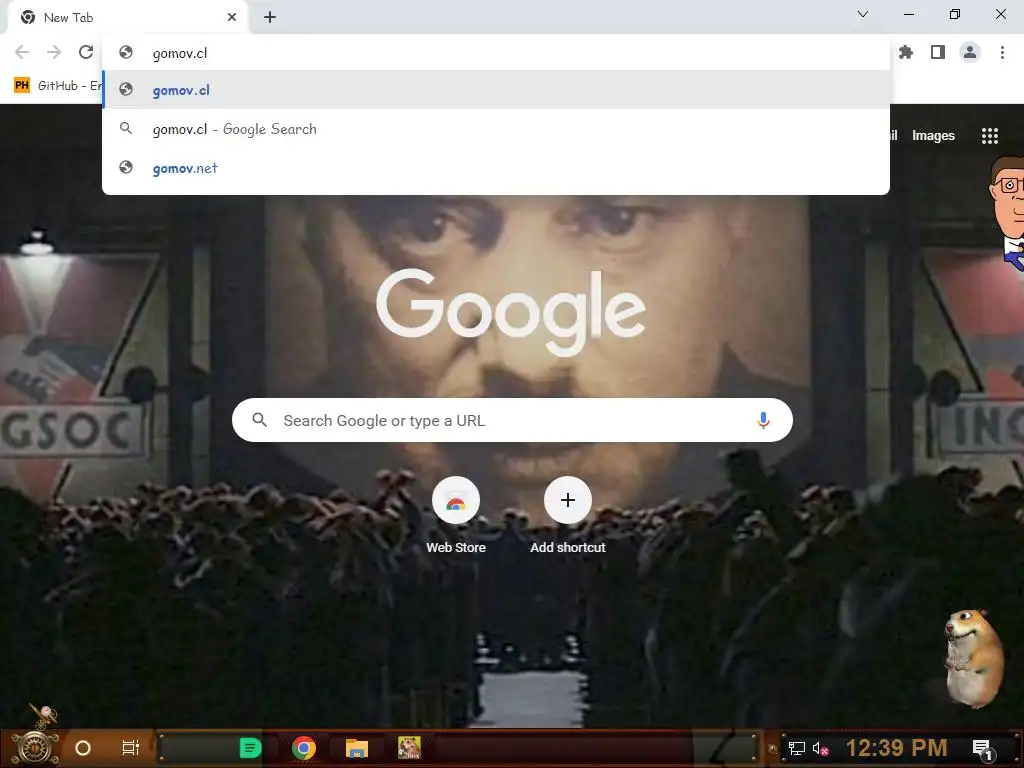Toggle the side panel icon
This screenshot has height=768, width=1024.
938,52
